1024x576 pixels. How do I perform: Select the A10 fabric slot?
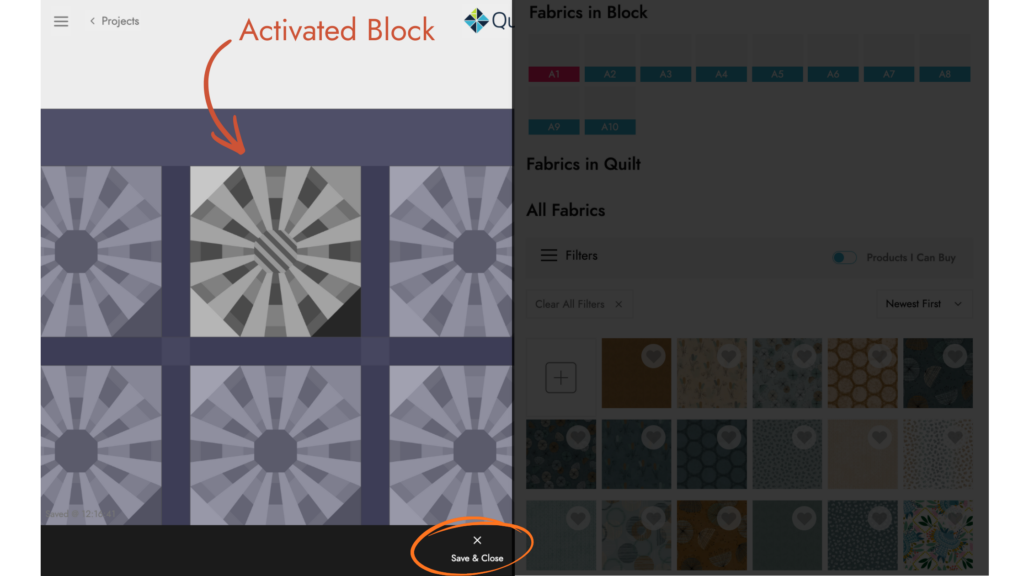tap(609, 127)
